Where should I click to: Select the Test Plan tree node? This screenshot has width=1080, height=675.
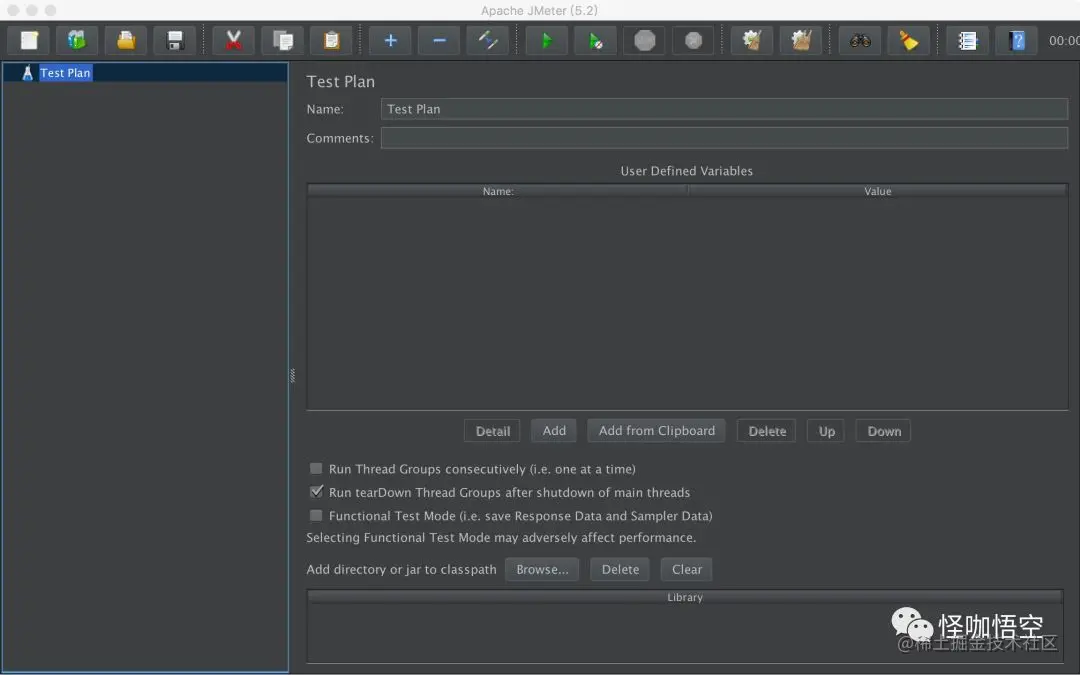(x=65, y=73)
